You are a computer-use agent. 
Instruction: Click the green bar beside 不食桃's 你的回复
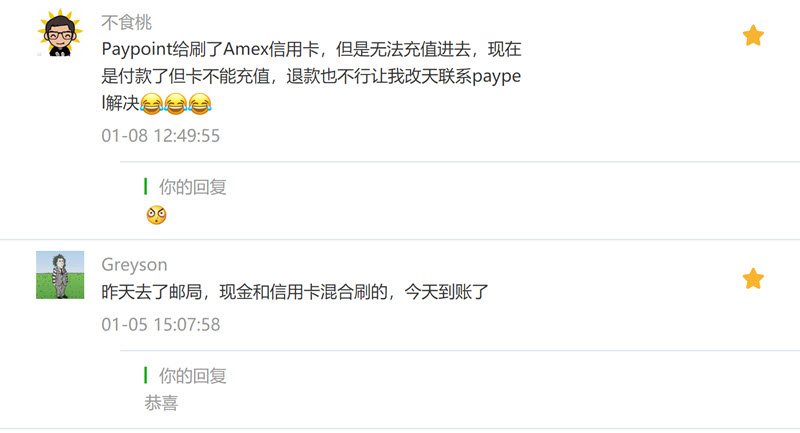pyautogui.click(x=145, y=187)
